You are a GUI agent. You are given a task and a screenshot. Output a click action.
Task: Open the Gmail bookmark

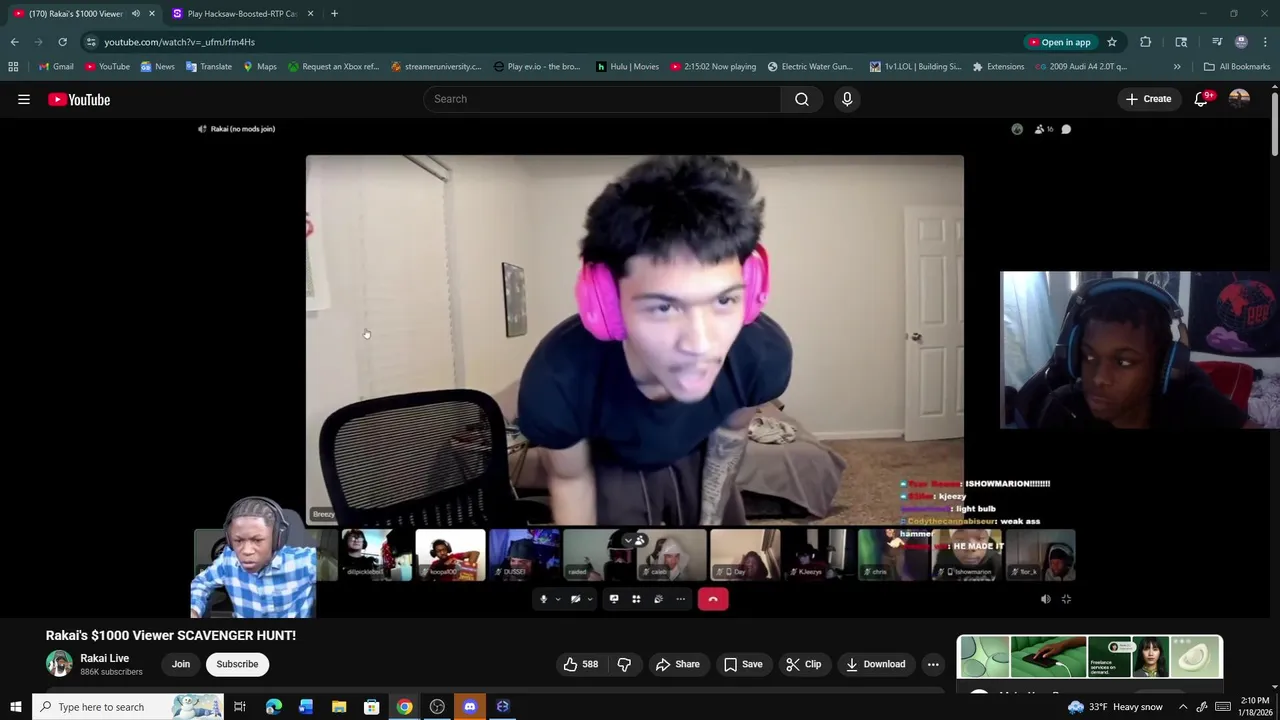tap(56, 67)
